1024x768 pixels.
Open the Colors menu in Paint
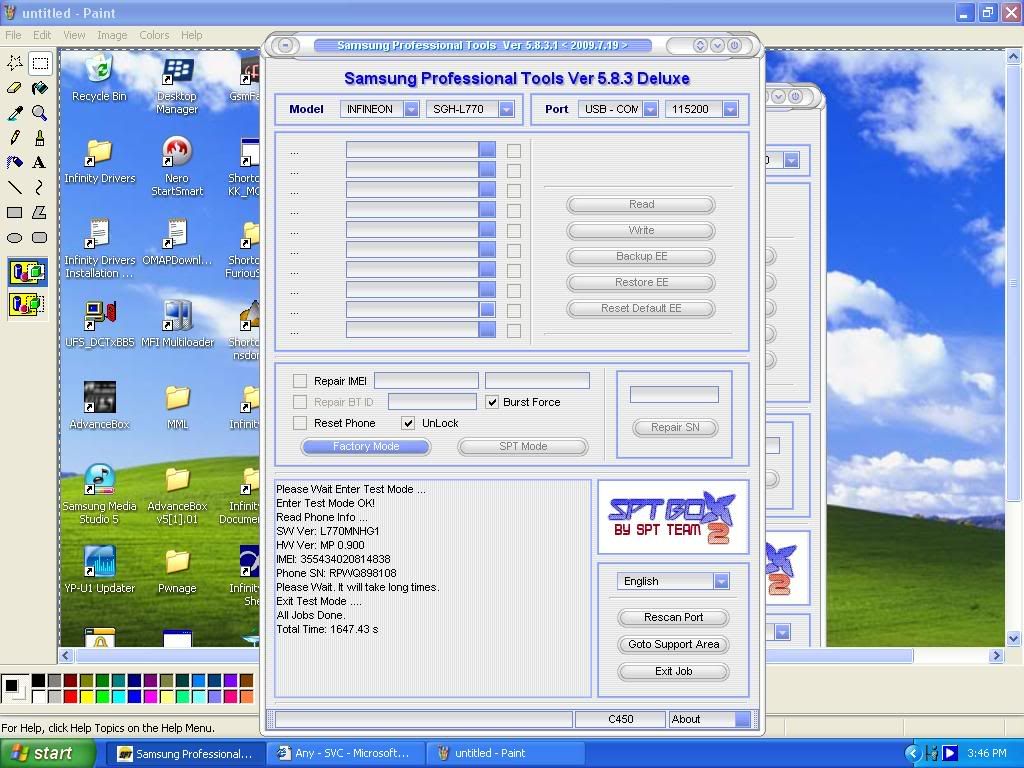click(154, 35)
